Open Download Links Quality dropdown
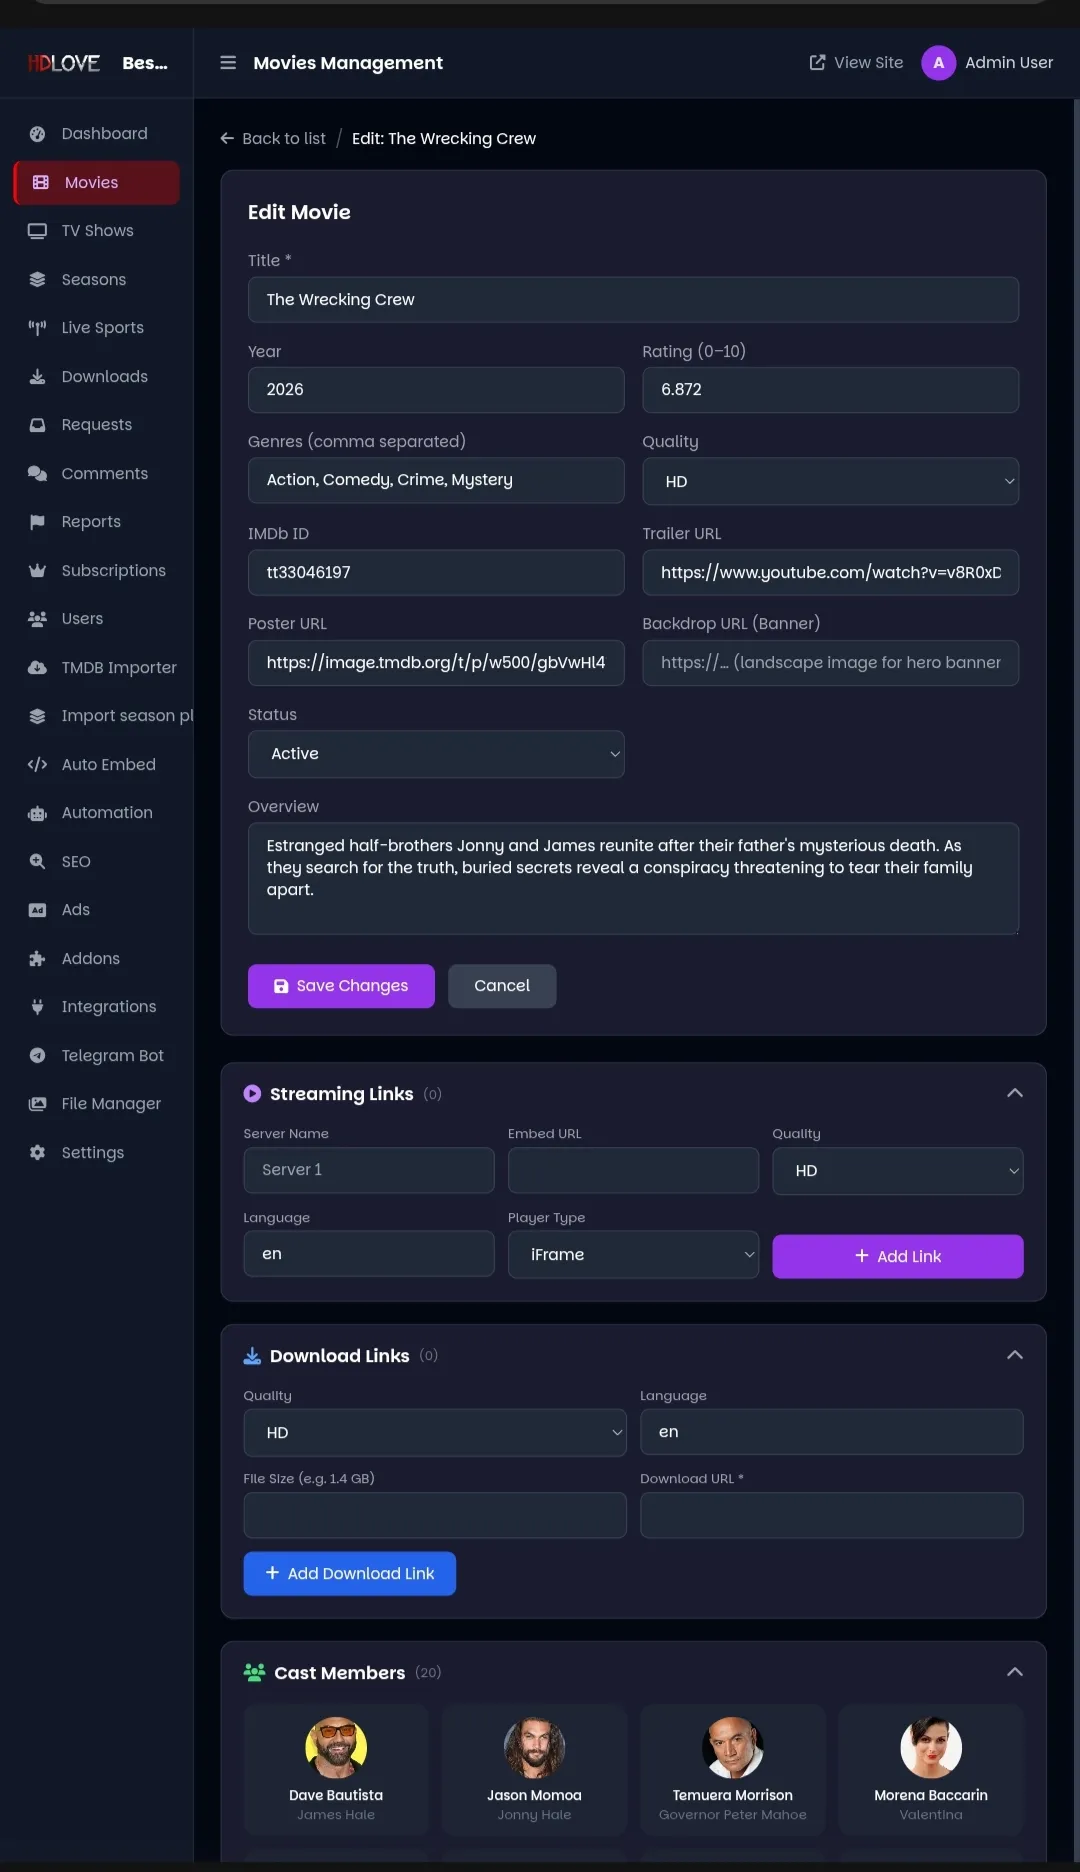Viewport: 1080px width, 1872px height. pos(435,1433)
